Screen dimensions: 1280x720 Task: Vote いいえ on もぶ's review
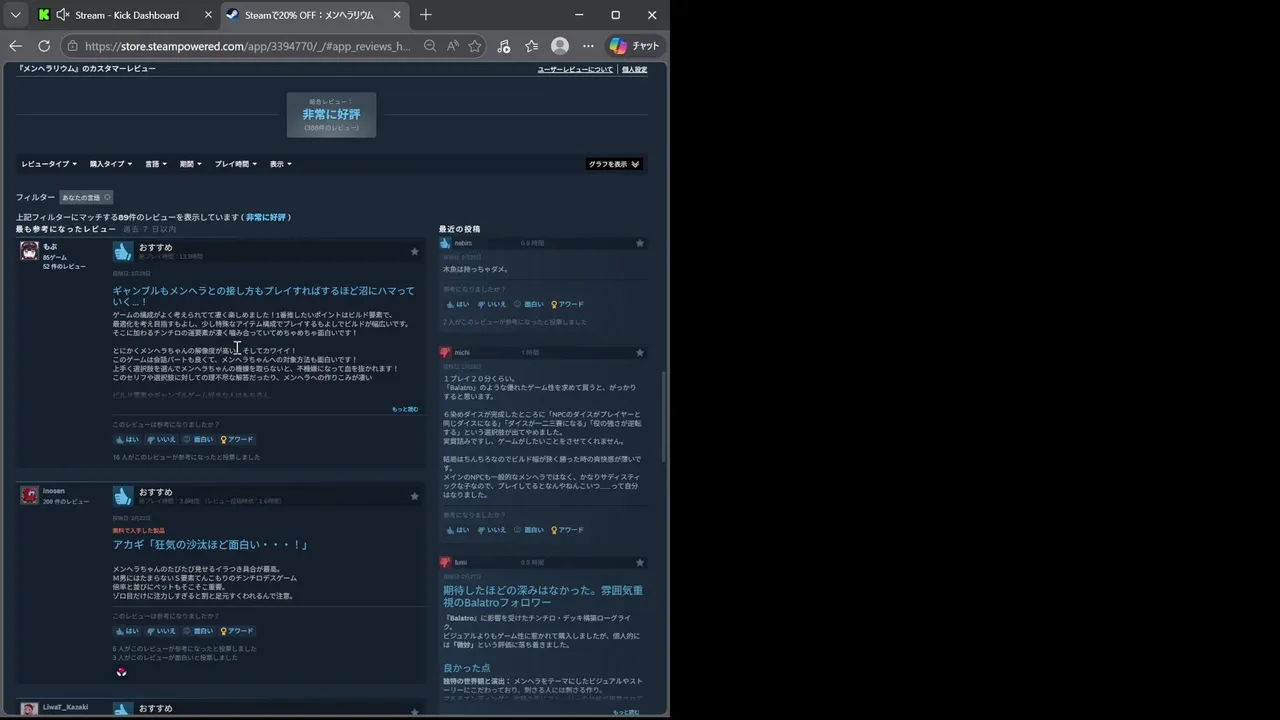[x=161, y=439]
